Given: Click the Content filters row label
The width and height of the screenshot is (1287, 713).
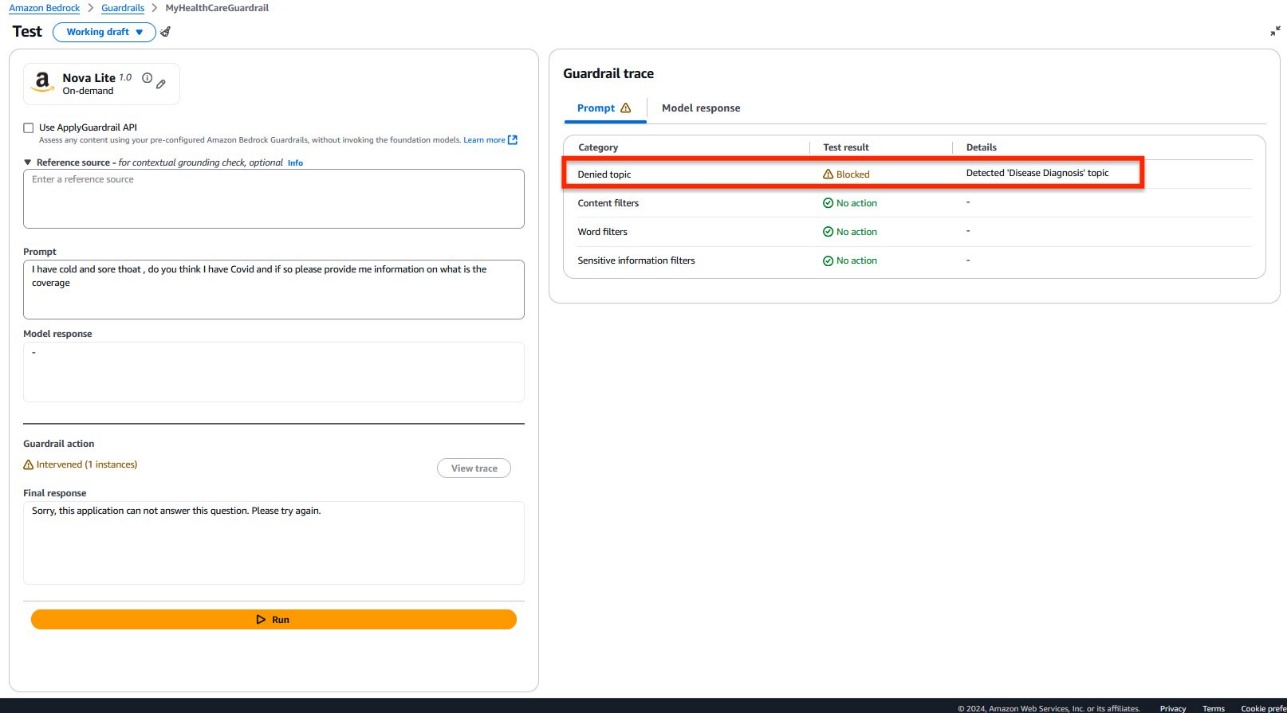Looking at the screenshot, I should [608, 203].
